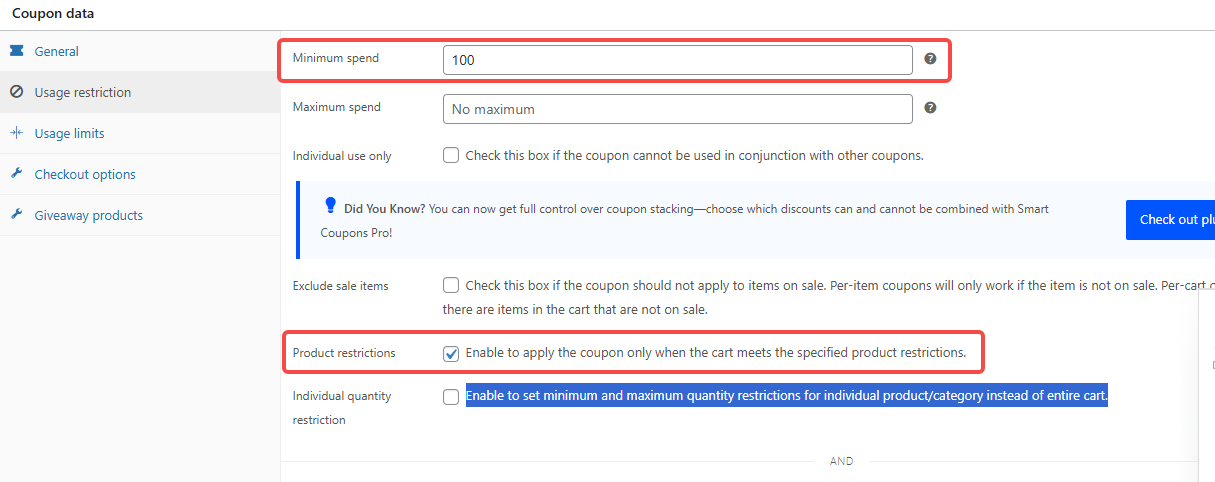Click the Checkout options wrench icon
The width and height of the screenshot is (1215, 482).
16,174
